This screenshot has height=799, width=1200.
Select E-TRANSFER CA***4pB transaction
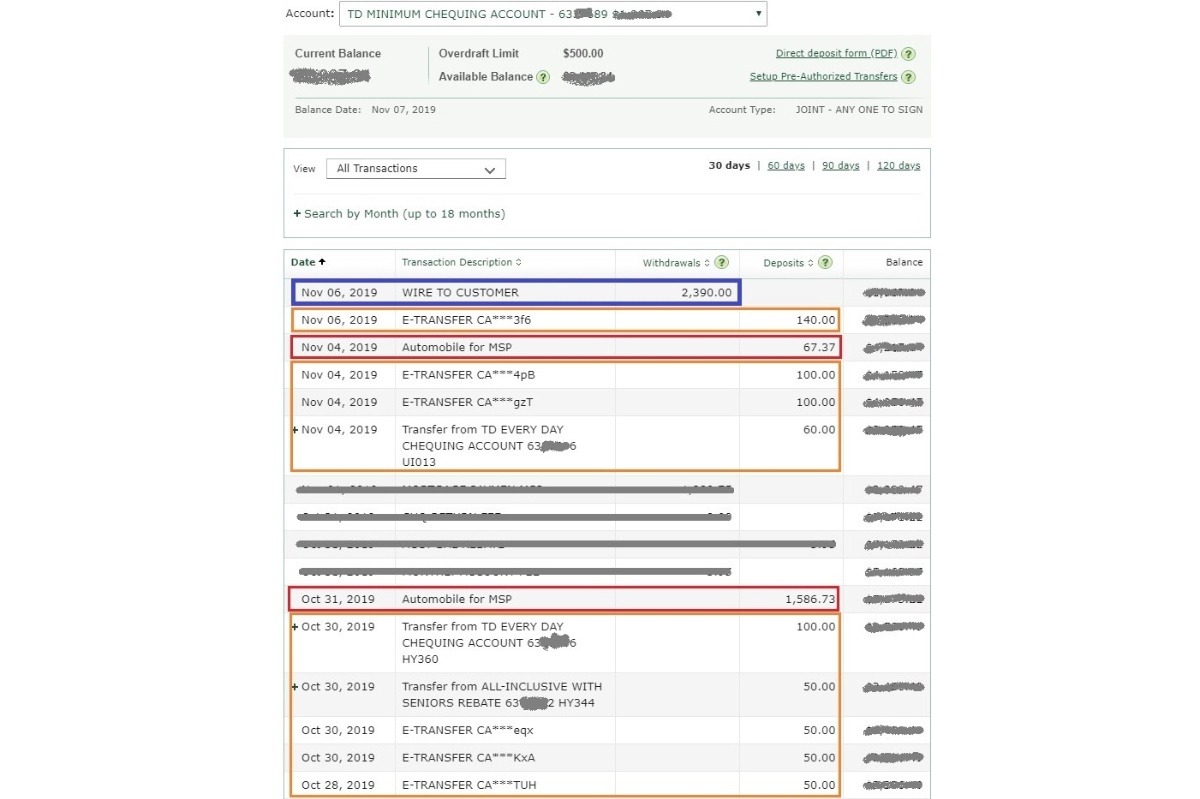469,375
